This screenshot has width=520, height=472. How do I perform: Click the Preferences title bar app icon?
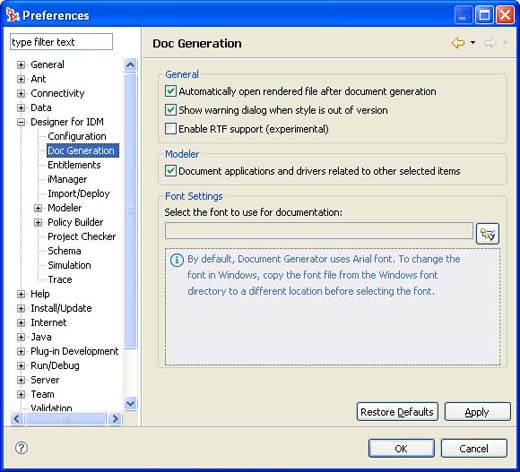pyautogui.click(x=13, y=15)
